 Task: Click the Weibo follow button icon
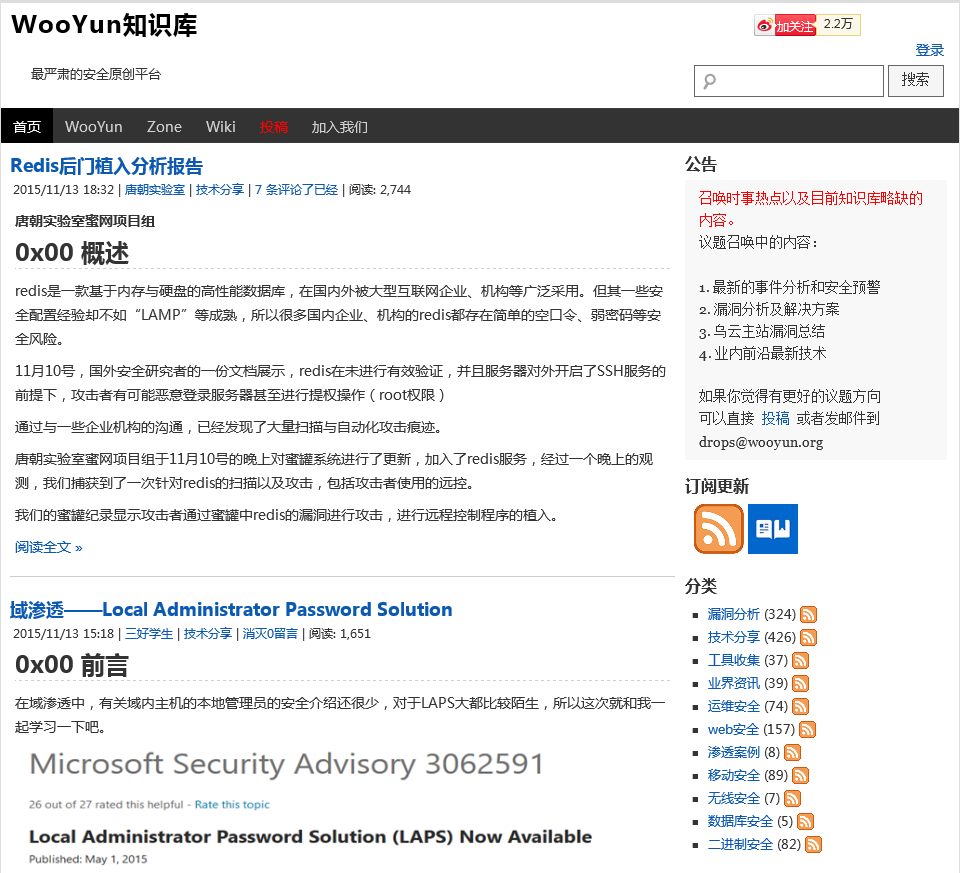point(786,26)
